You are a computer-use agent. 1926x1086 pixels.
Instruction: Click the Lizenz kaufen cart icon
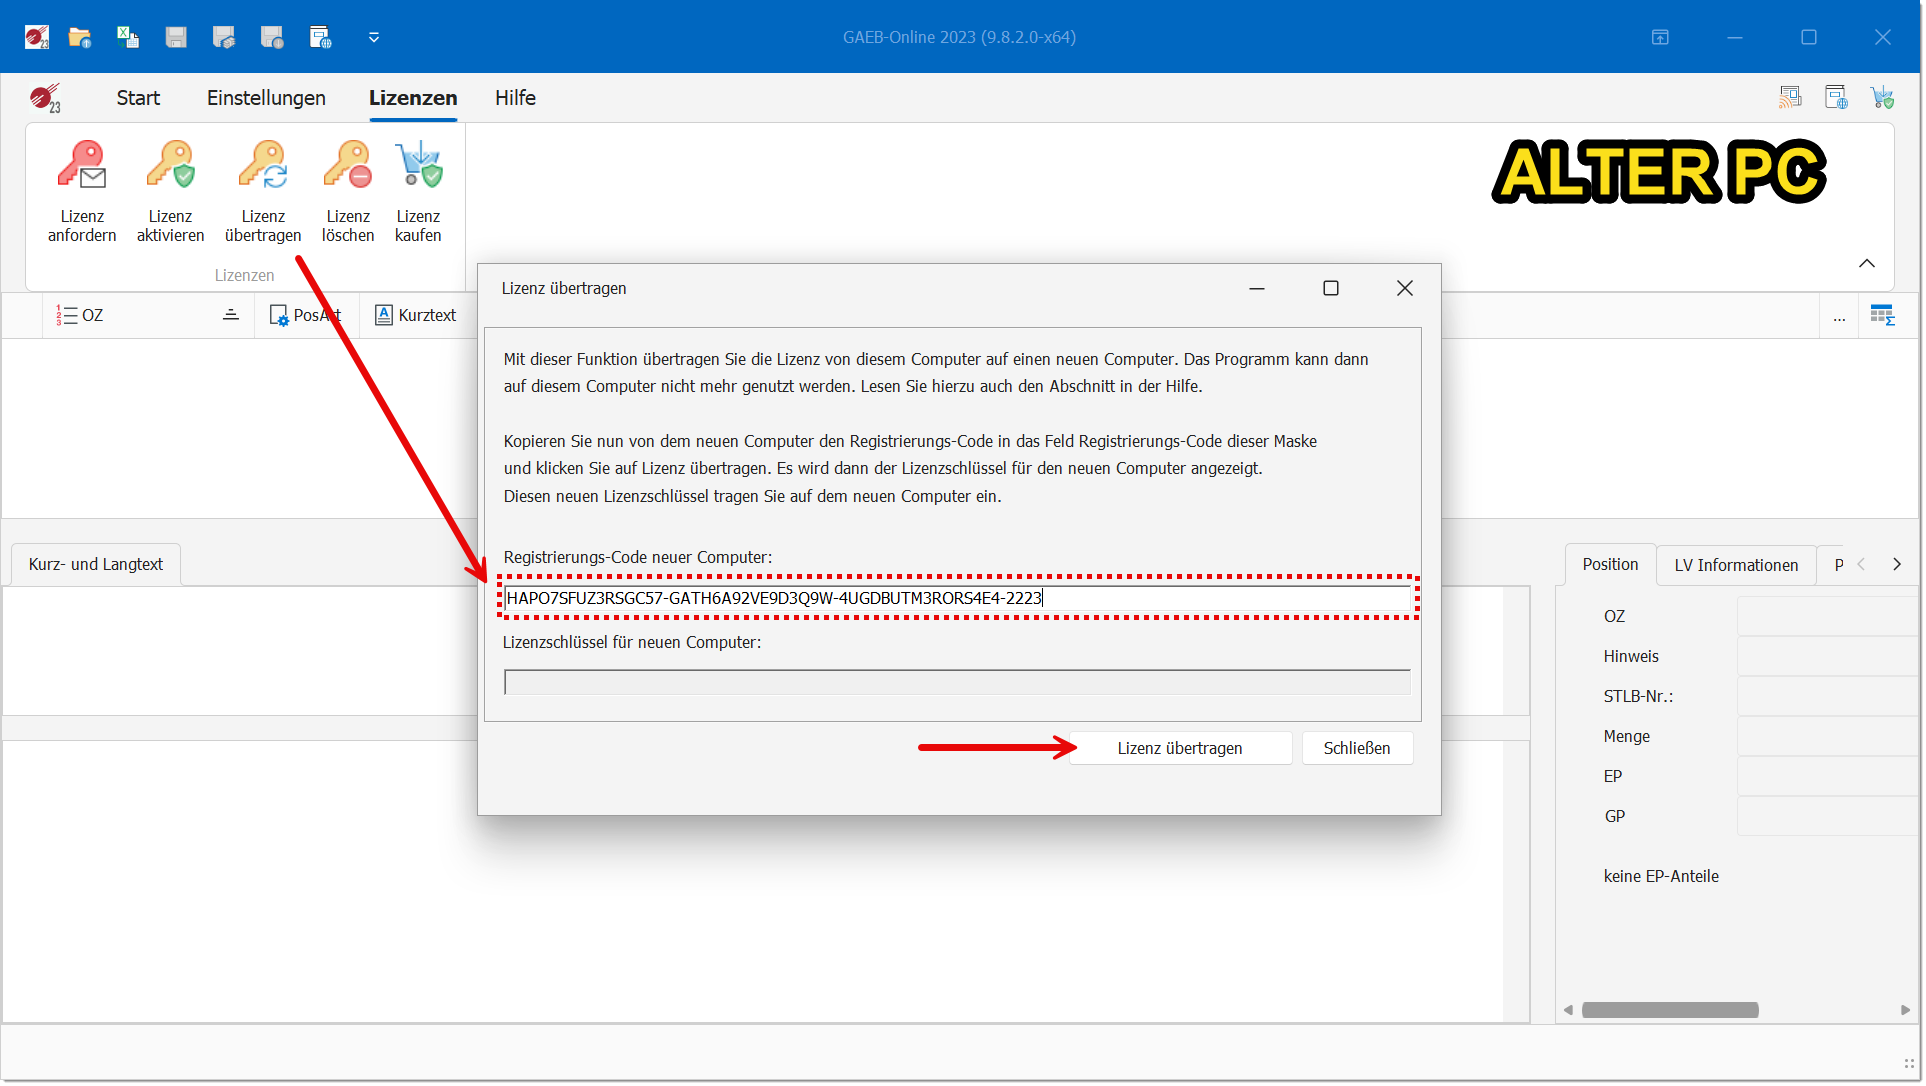[x=418, y=166]
